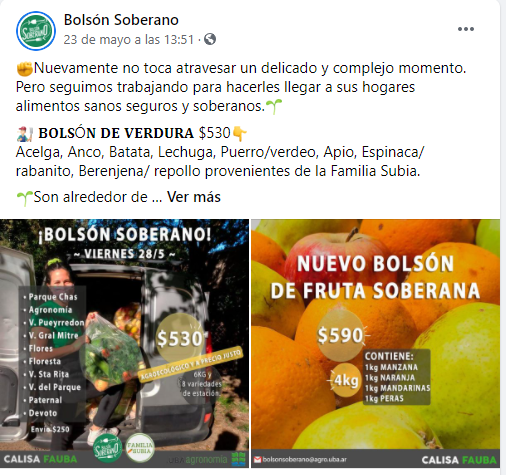Click the public audience globe icon
Viewport: 506px width, 475px height.
210,39
